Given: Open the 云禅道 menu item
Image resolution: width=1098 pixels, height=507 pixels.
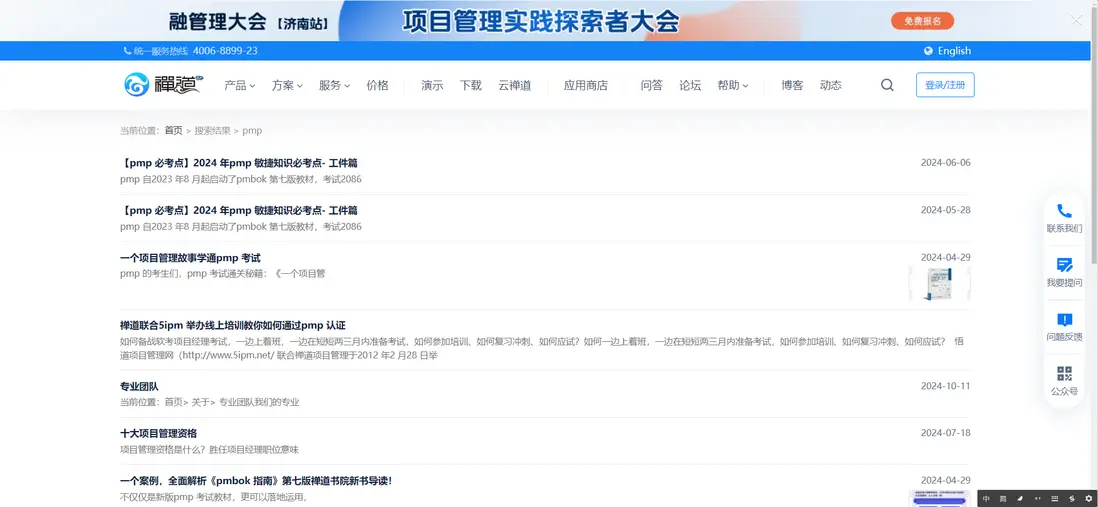Looking at the screenshot, I should pos(515,85).
